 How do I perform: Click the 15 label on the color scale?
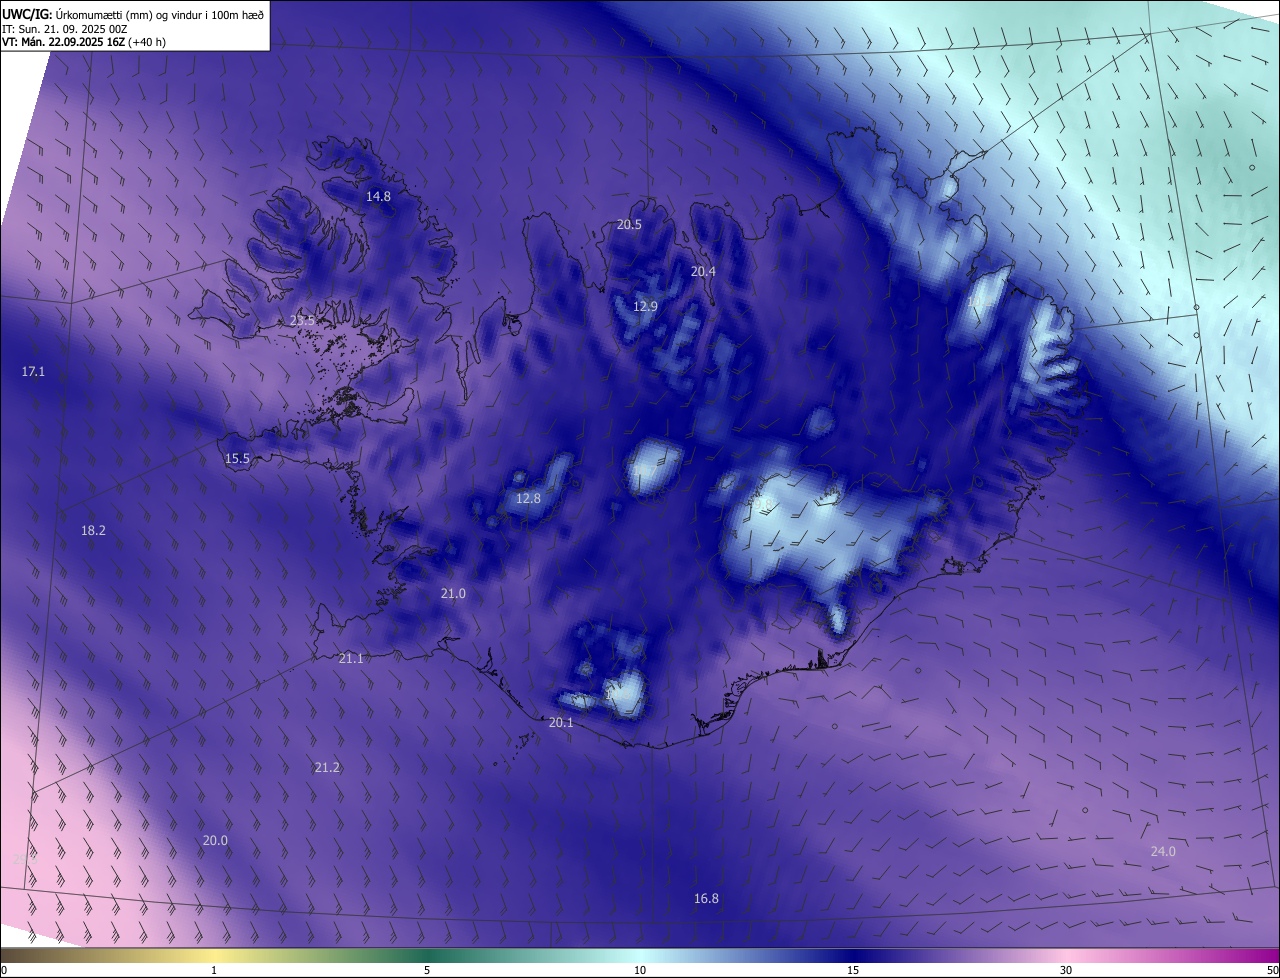click(x=853, y=970)
